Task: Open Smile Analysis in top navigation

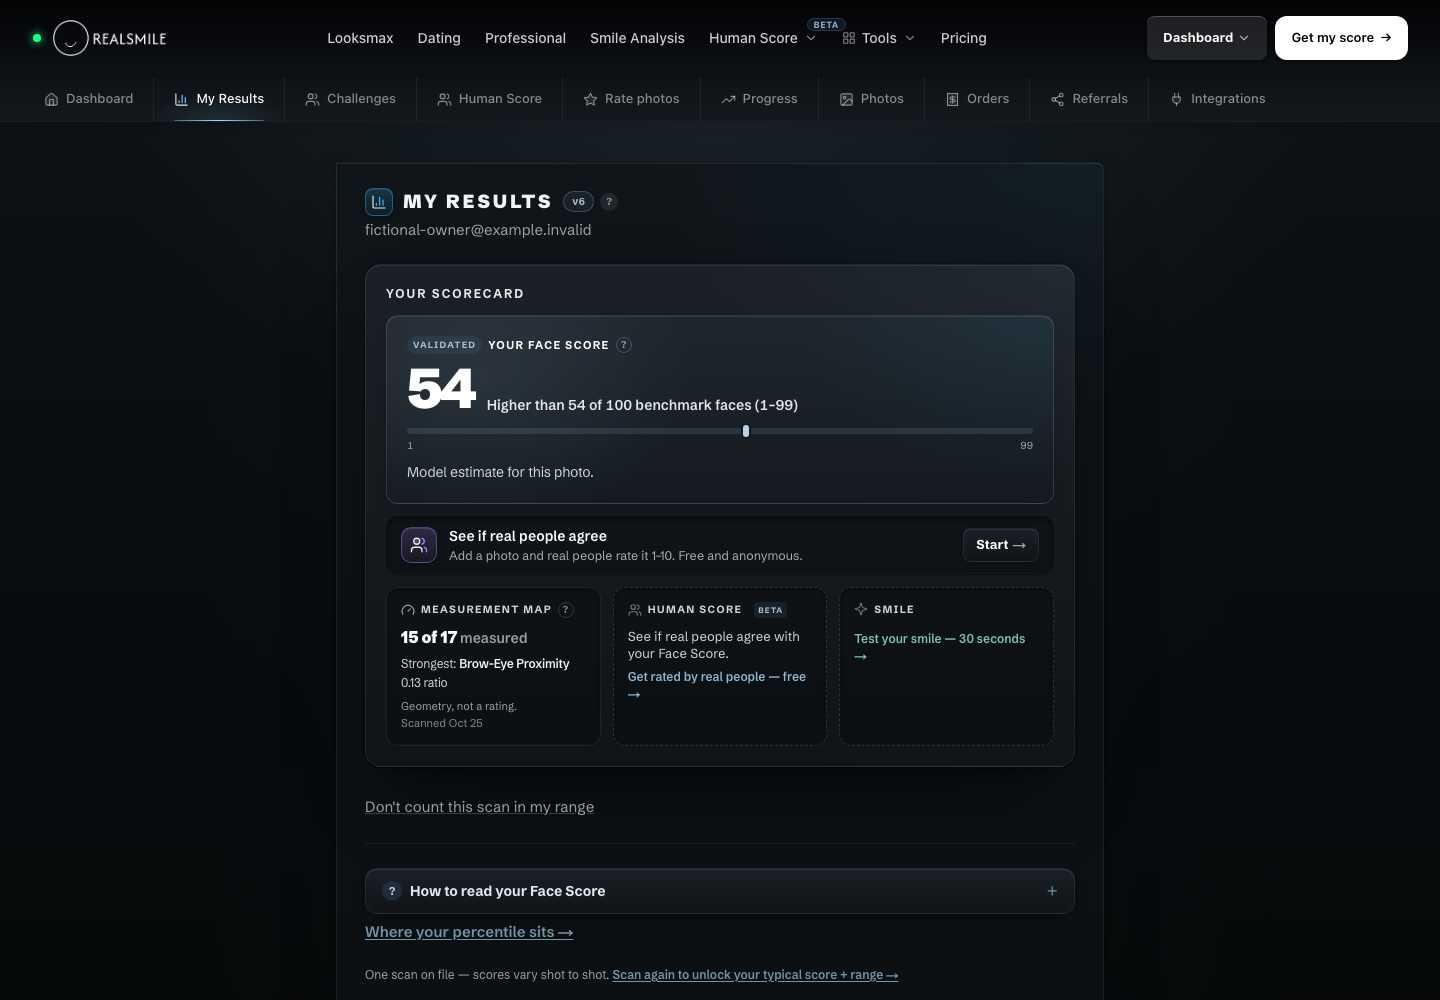Action: [x=637, y=38]
